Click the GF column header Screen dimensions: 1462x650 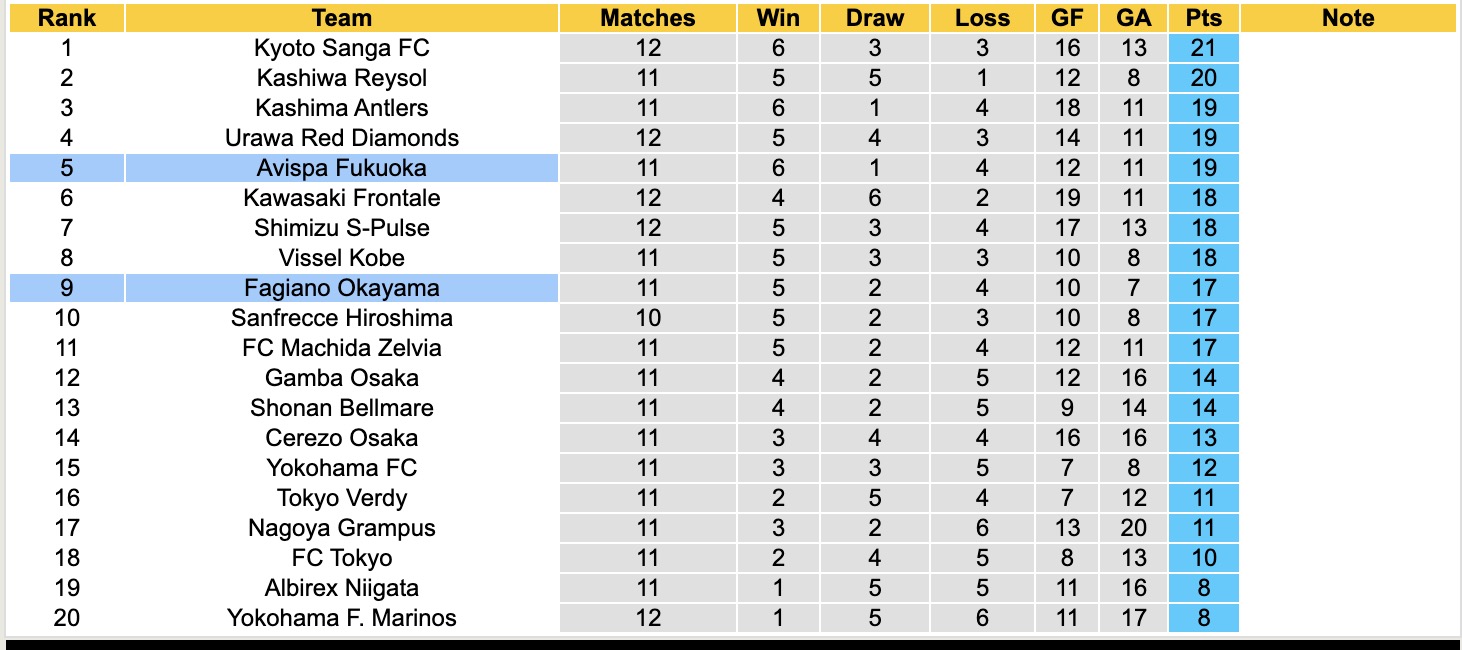[1067, 18]
